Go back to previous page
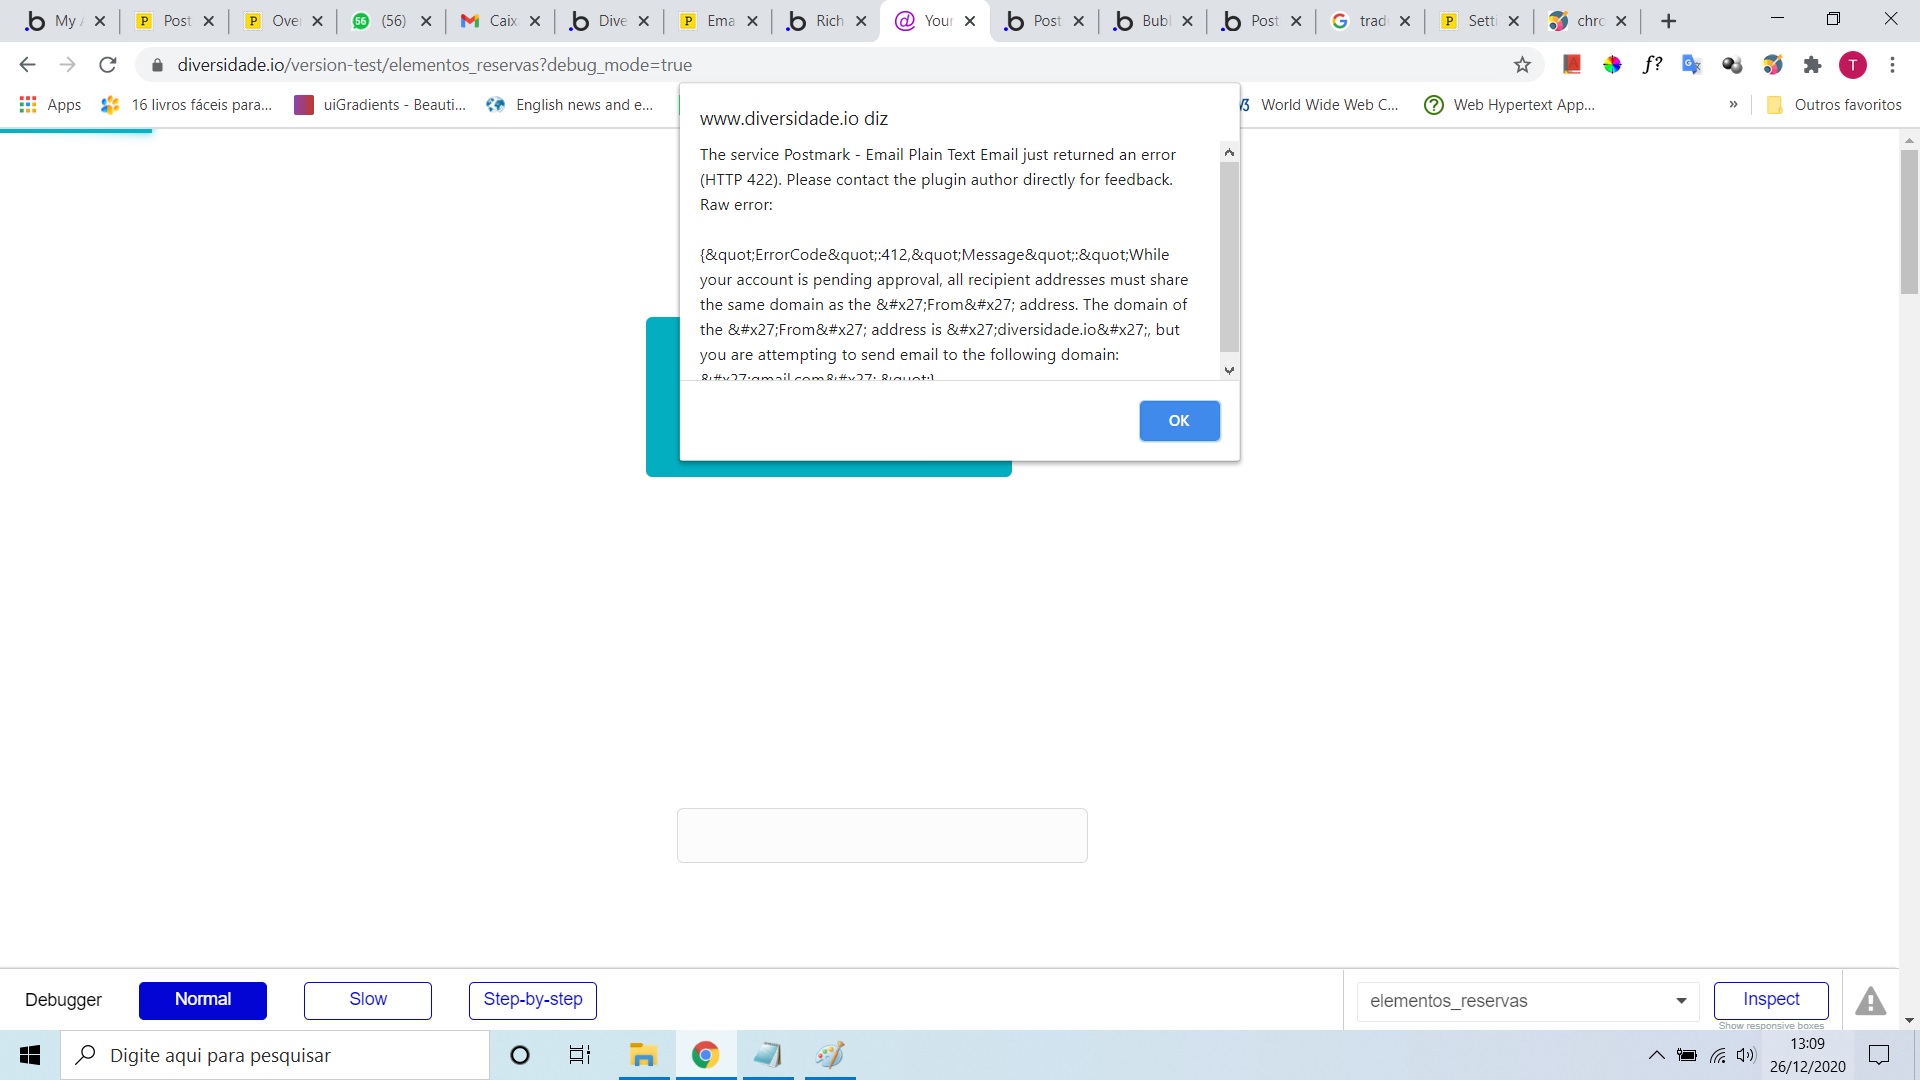The image size is (1920, 1080). coord(27,65)
